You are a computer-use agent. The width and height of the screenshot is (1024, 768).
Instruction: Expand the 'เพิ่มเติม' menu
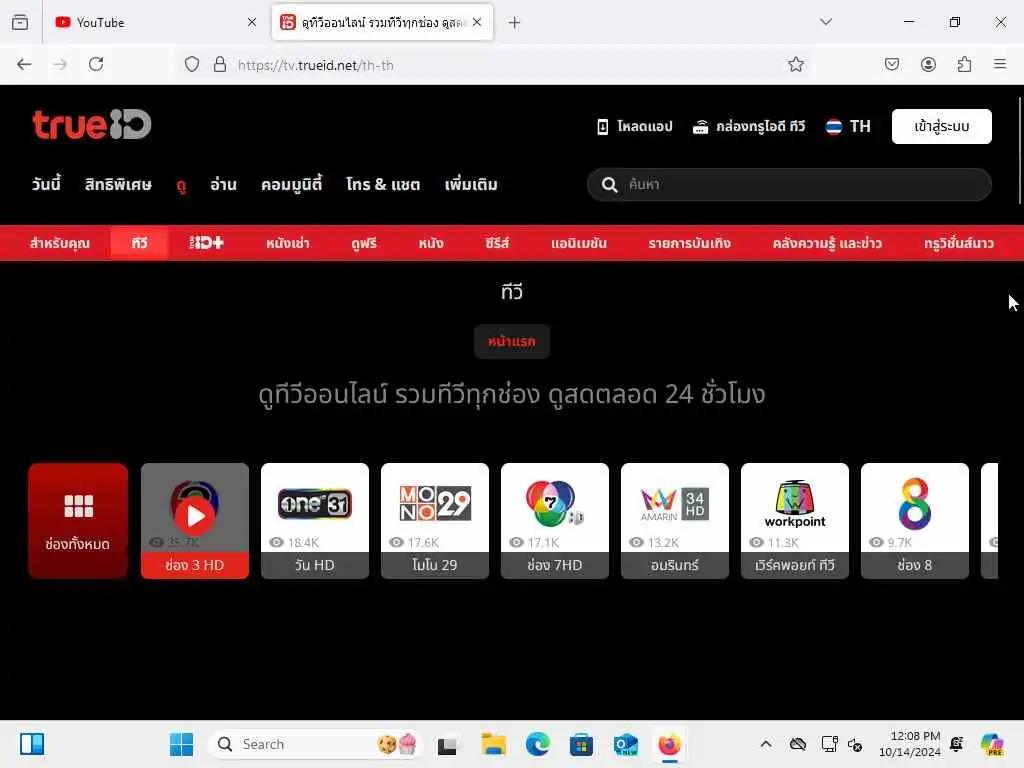point(471,184)
